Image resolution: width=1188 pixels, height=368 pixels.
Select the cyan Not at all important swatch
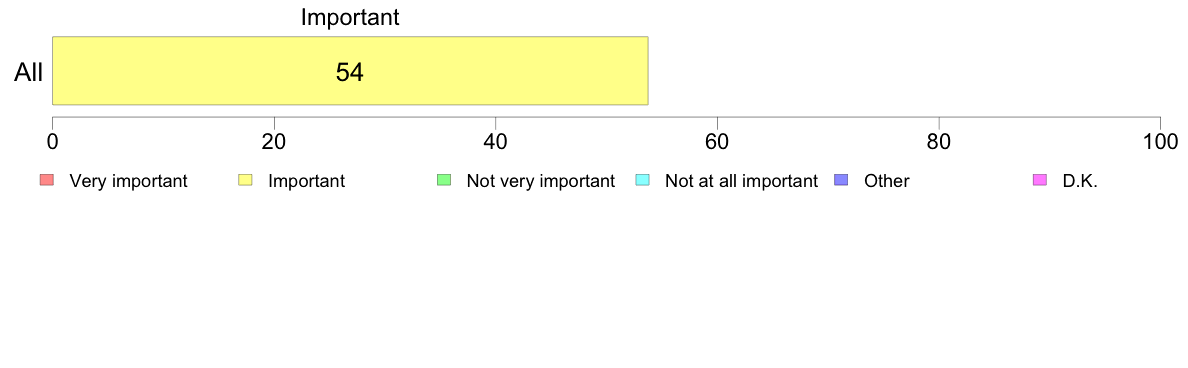[x=642, y=180]
